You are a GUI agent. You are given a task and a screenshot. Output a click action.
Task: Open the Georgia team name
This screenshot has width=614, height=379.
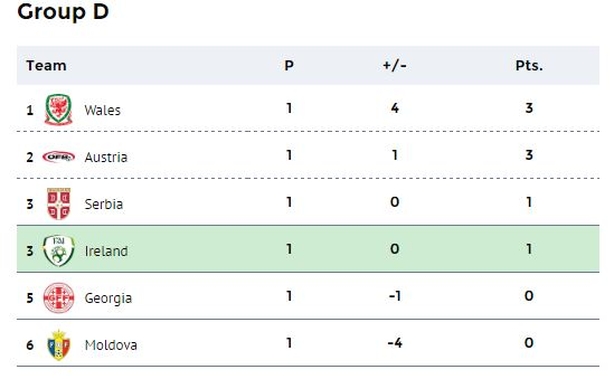(108, 298)
